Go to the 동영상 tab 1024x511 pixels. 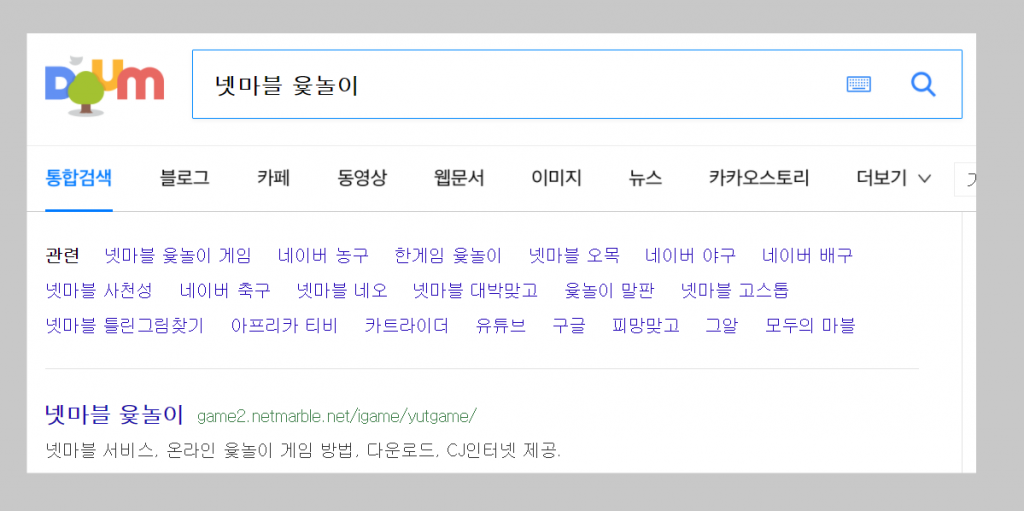point(362,178)
